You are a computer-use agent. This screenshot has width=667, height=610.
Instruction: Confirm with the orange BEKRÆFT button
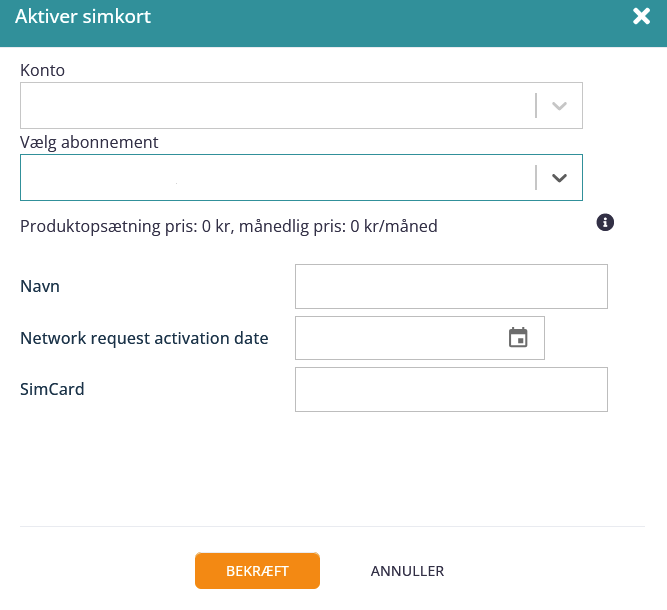pos(257,570)
